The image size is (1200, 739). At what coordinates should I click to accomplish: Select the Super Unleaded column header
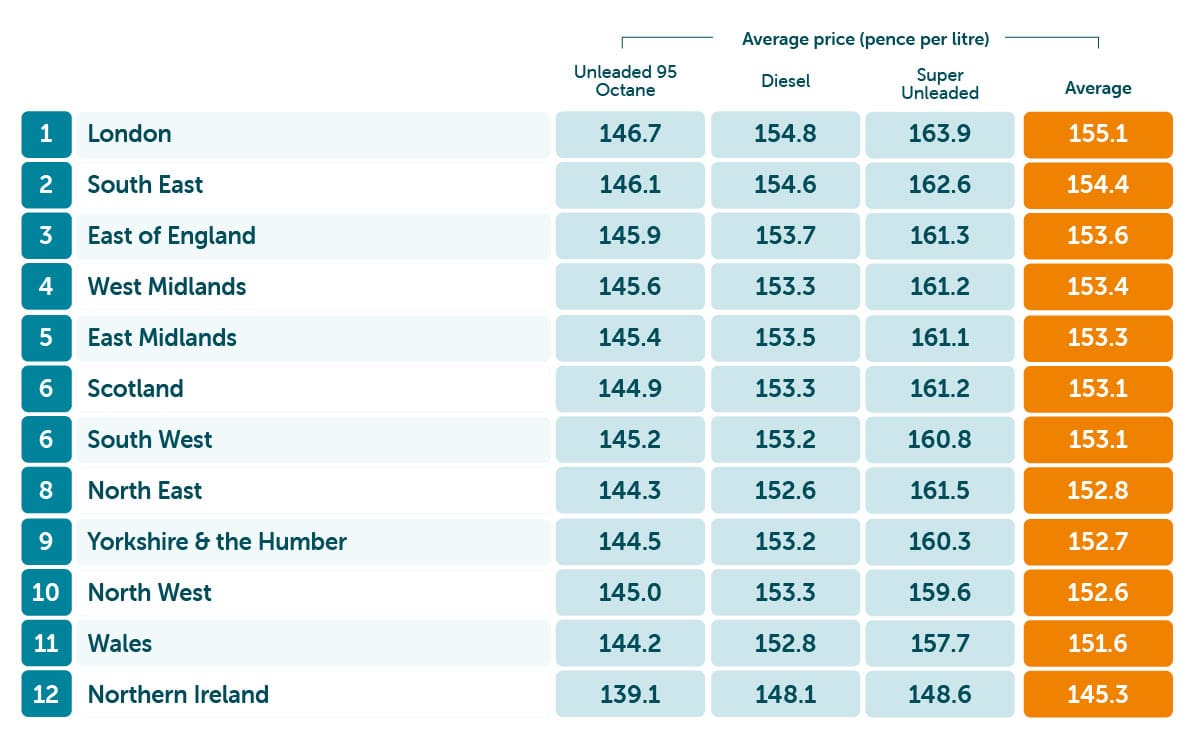pos(940,84)
